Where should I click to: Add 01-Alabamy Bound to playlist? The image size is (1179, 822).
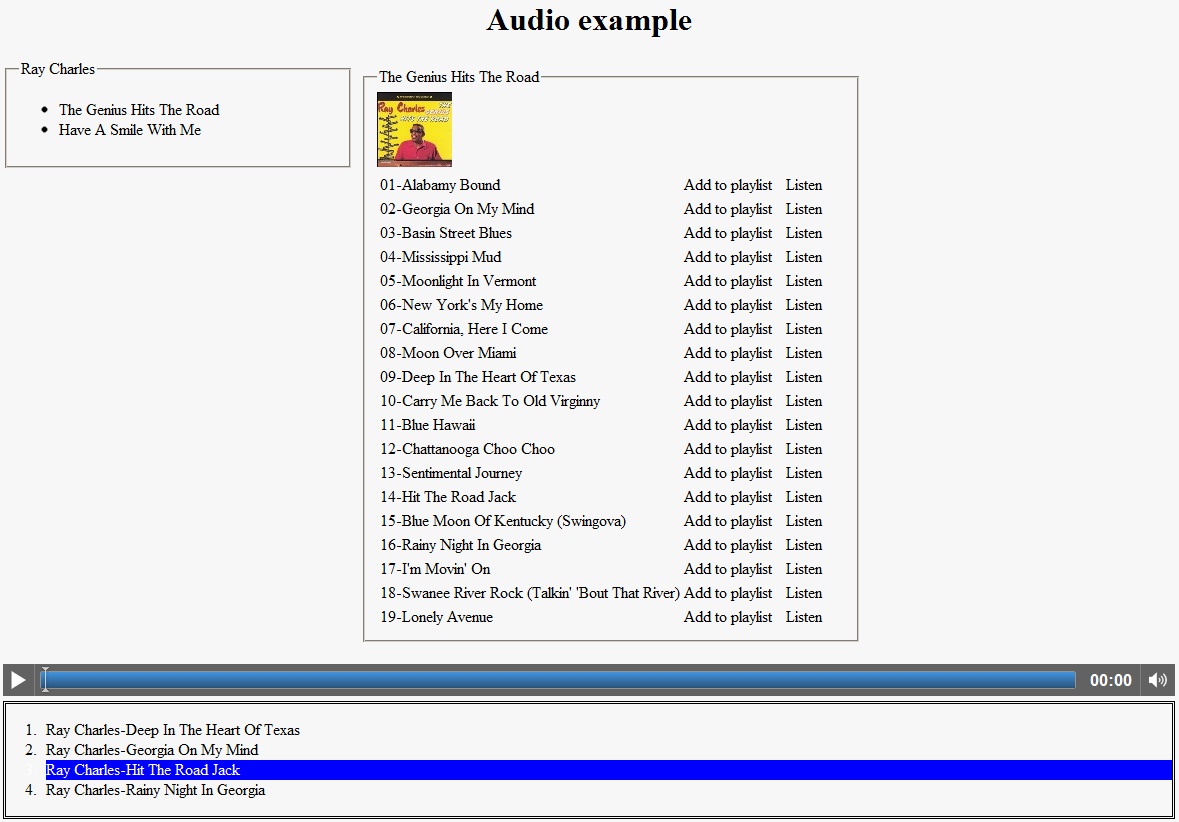[x=728, y=185]
